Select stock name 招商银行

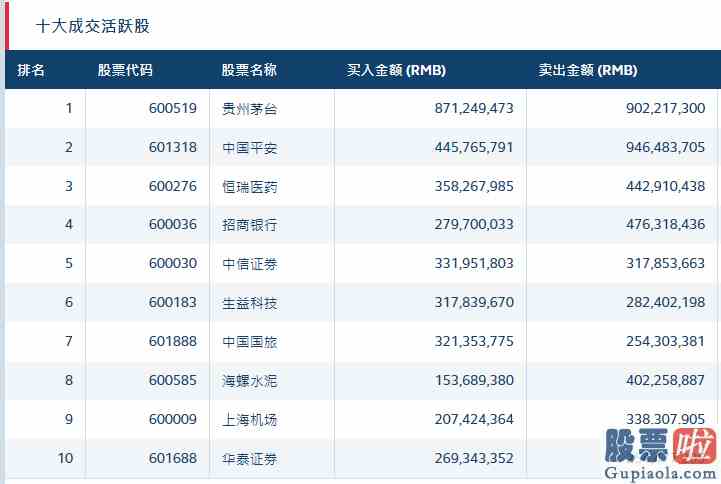(250, 225)
